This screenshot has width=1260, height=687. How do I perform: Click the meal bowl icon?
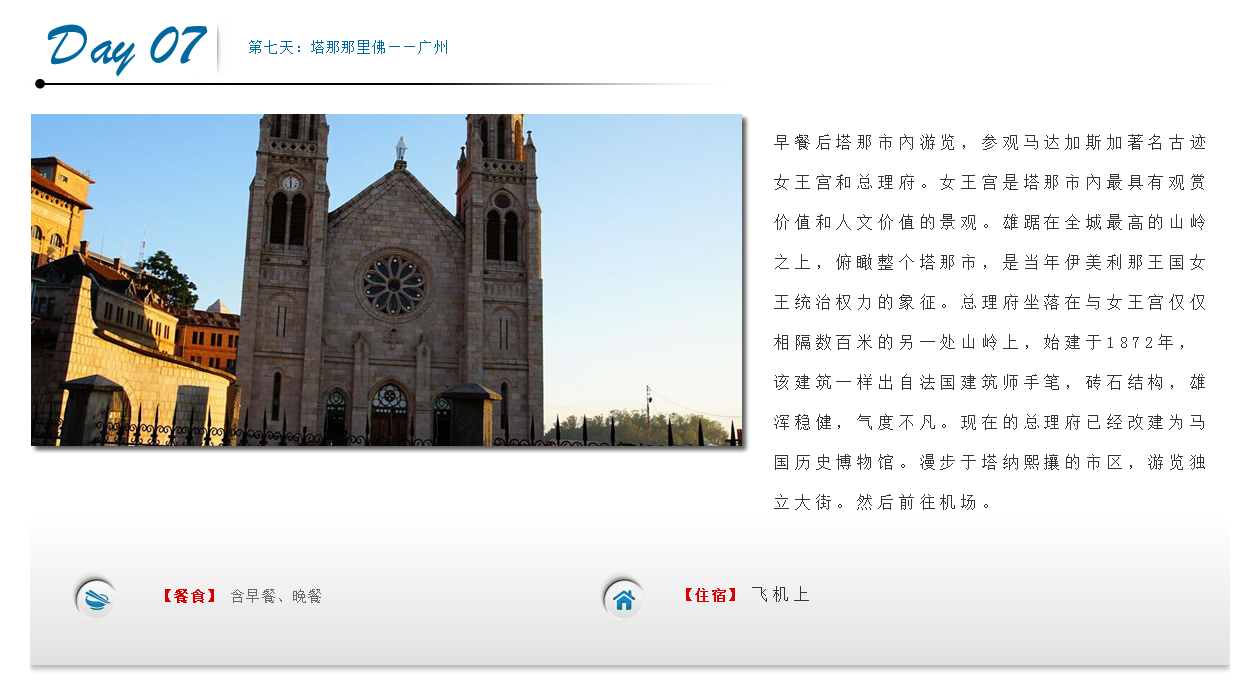(x=96, y=599)
